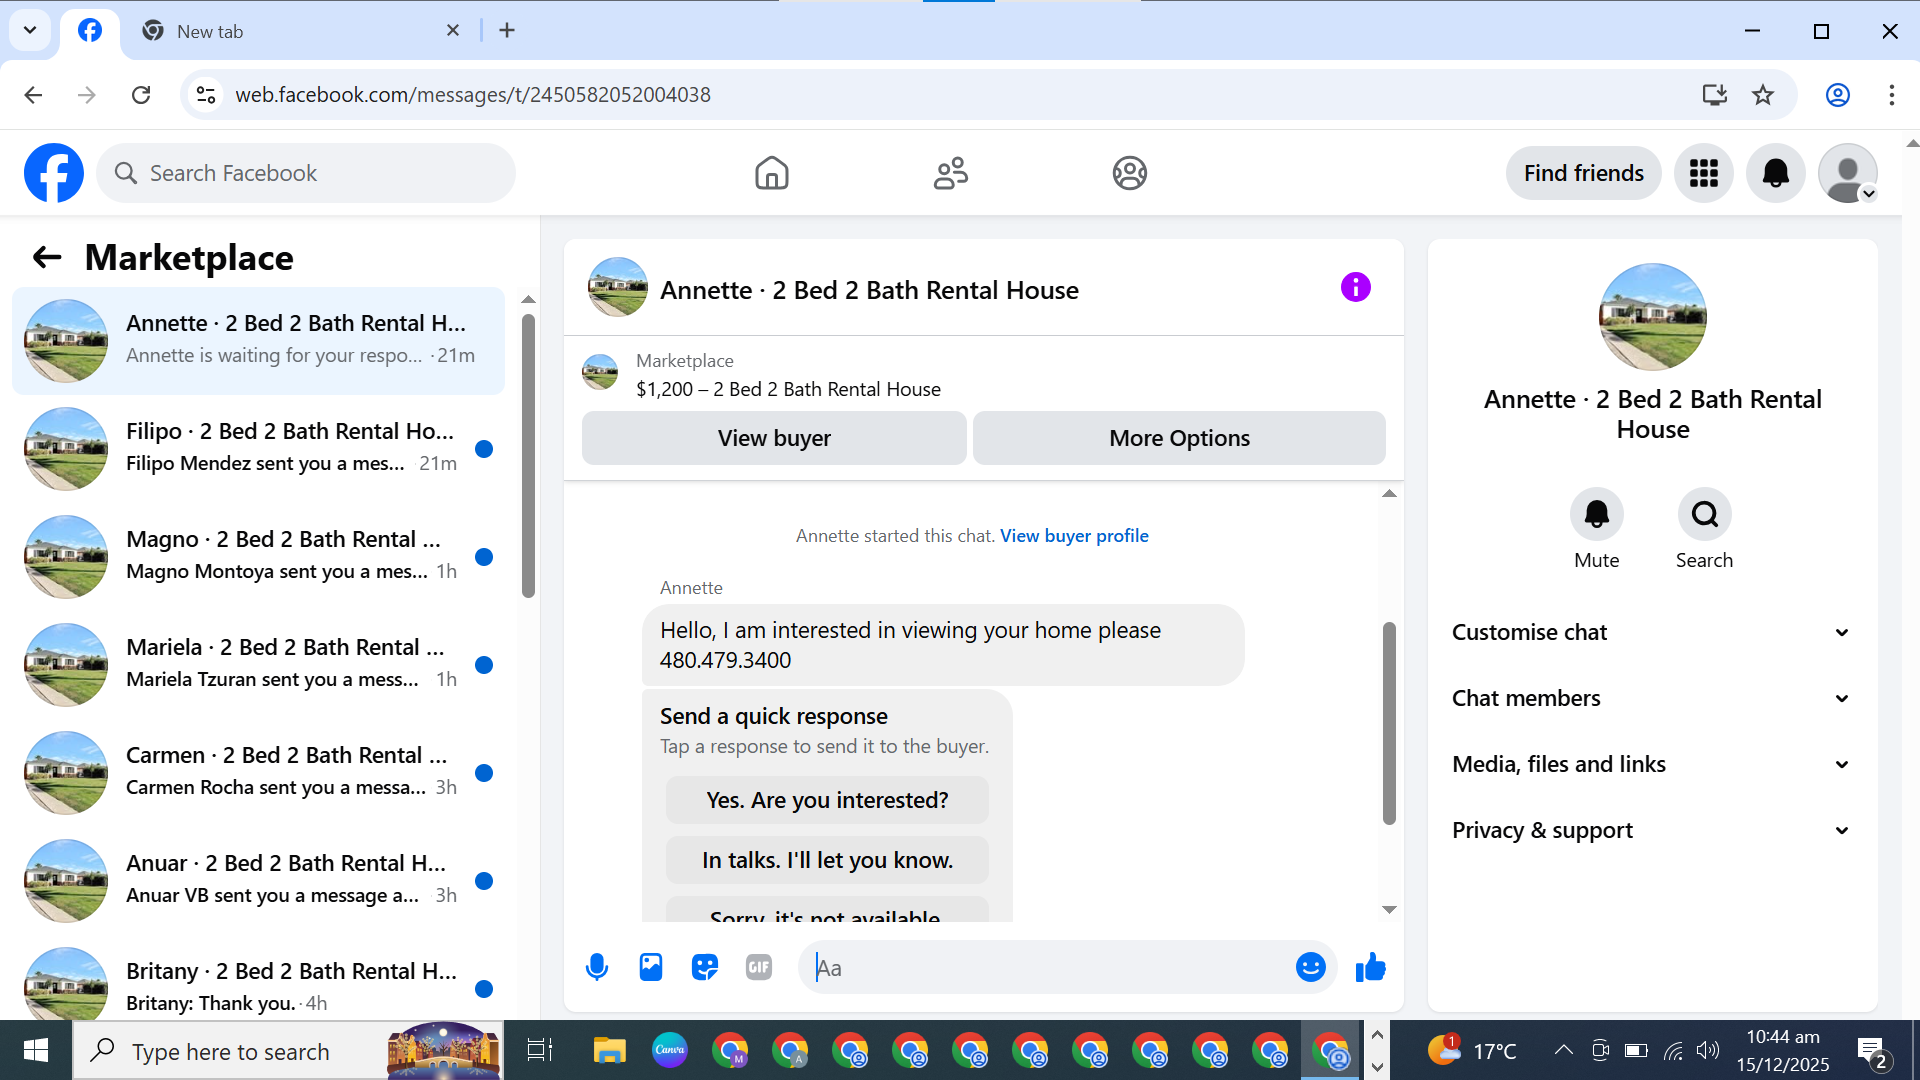Switch to the New tab browser tab
1920x1080 pixels.
click(x=298, y=31)
